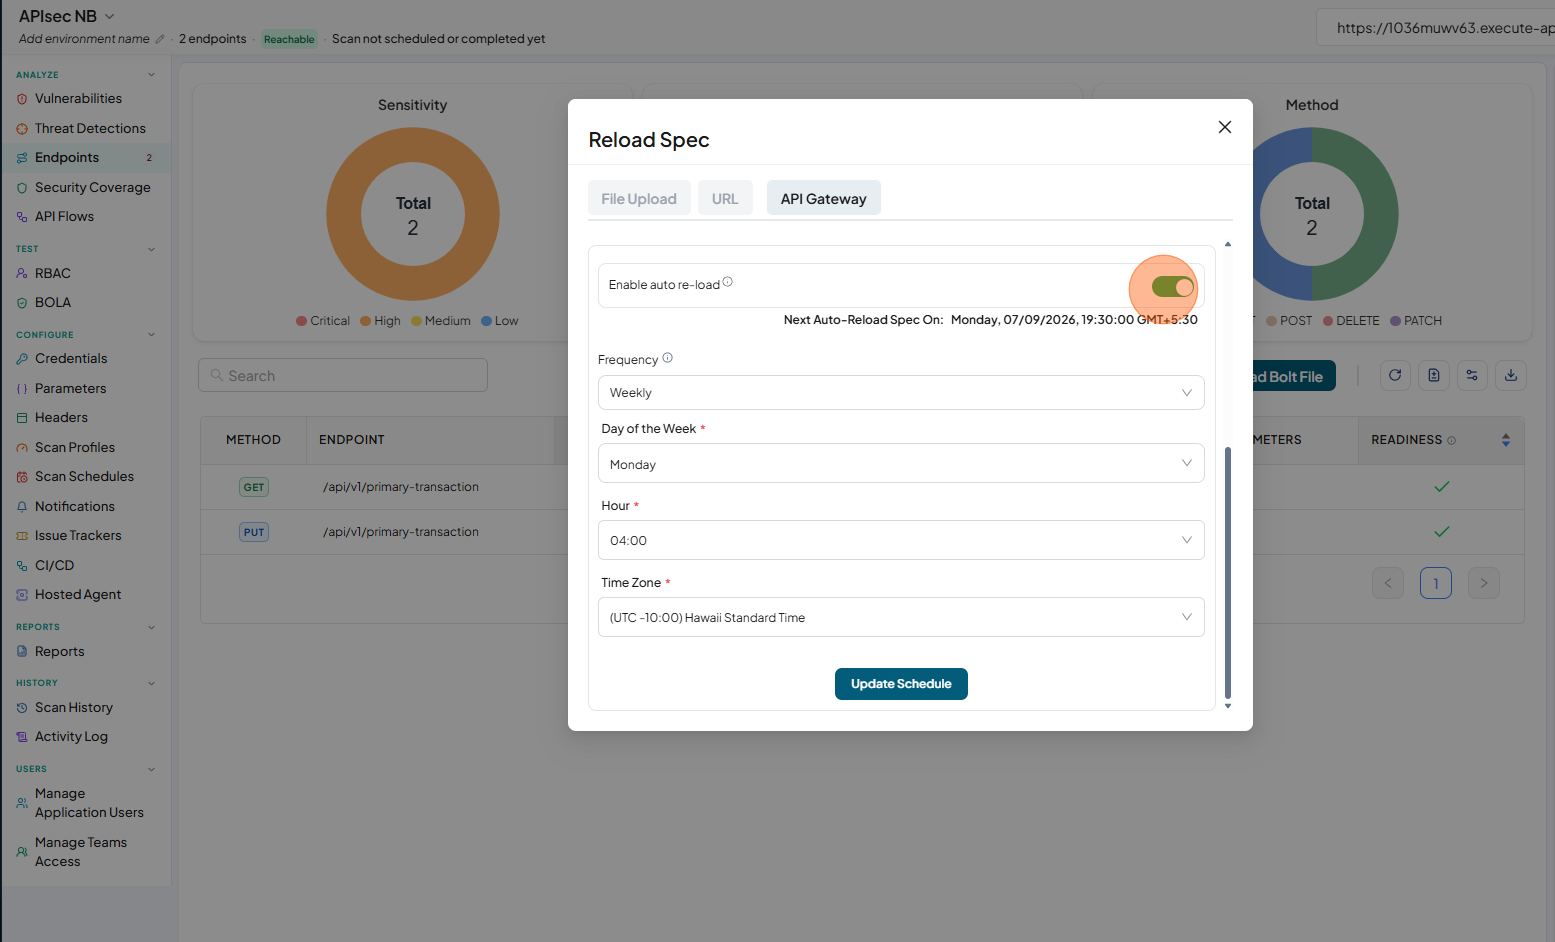Click the Security Coverage shield icon
This screenshot has width=1555, height=942.
click(22, 188)
